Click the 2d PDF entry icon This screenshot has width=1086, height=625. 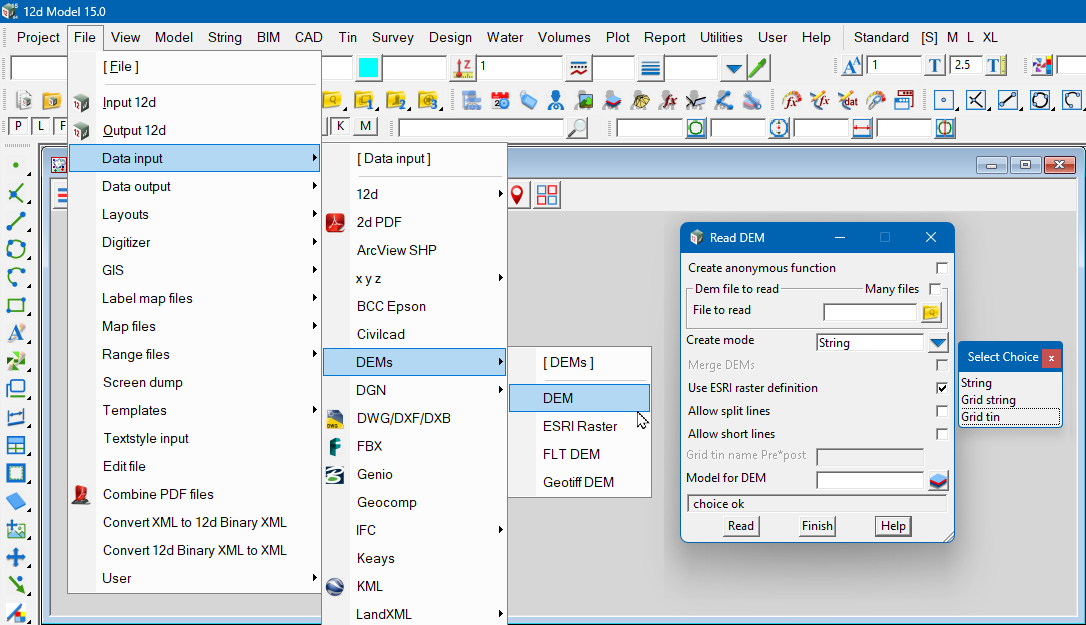click(336, 222)
